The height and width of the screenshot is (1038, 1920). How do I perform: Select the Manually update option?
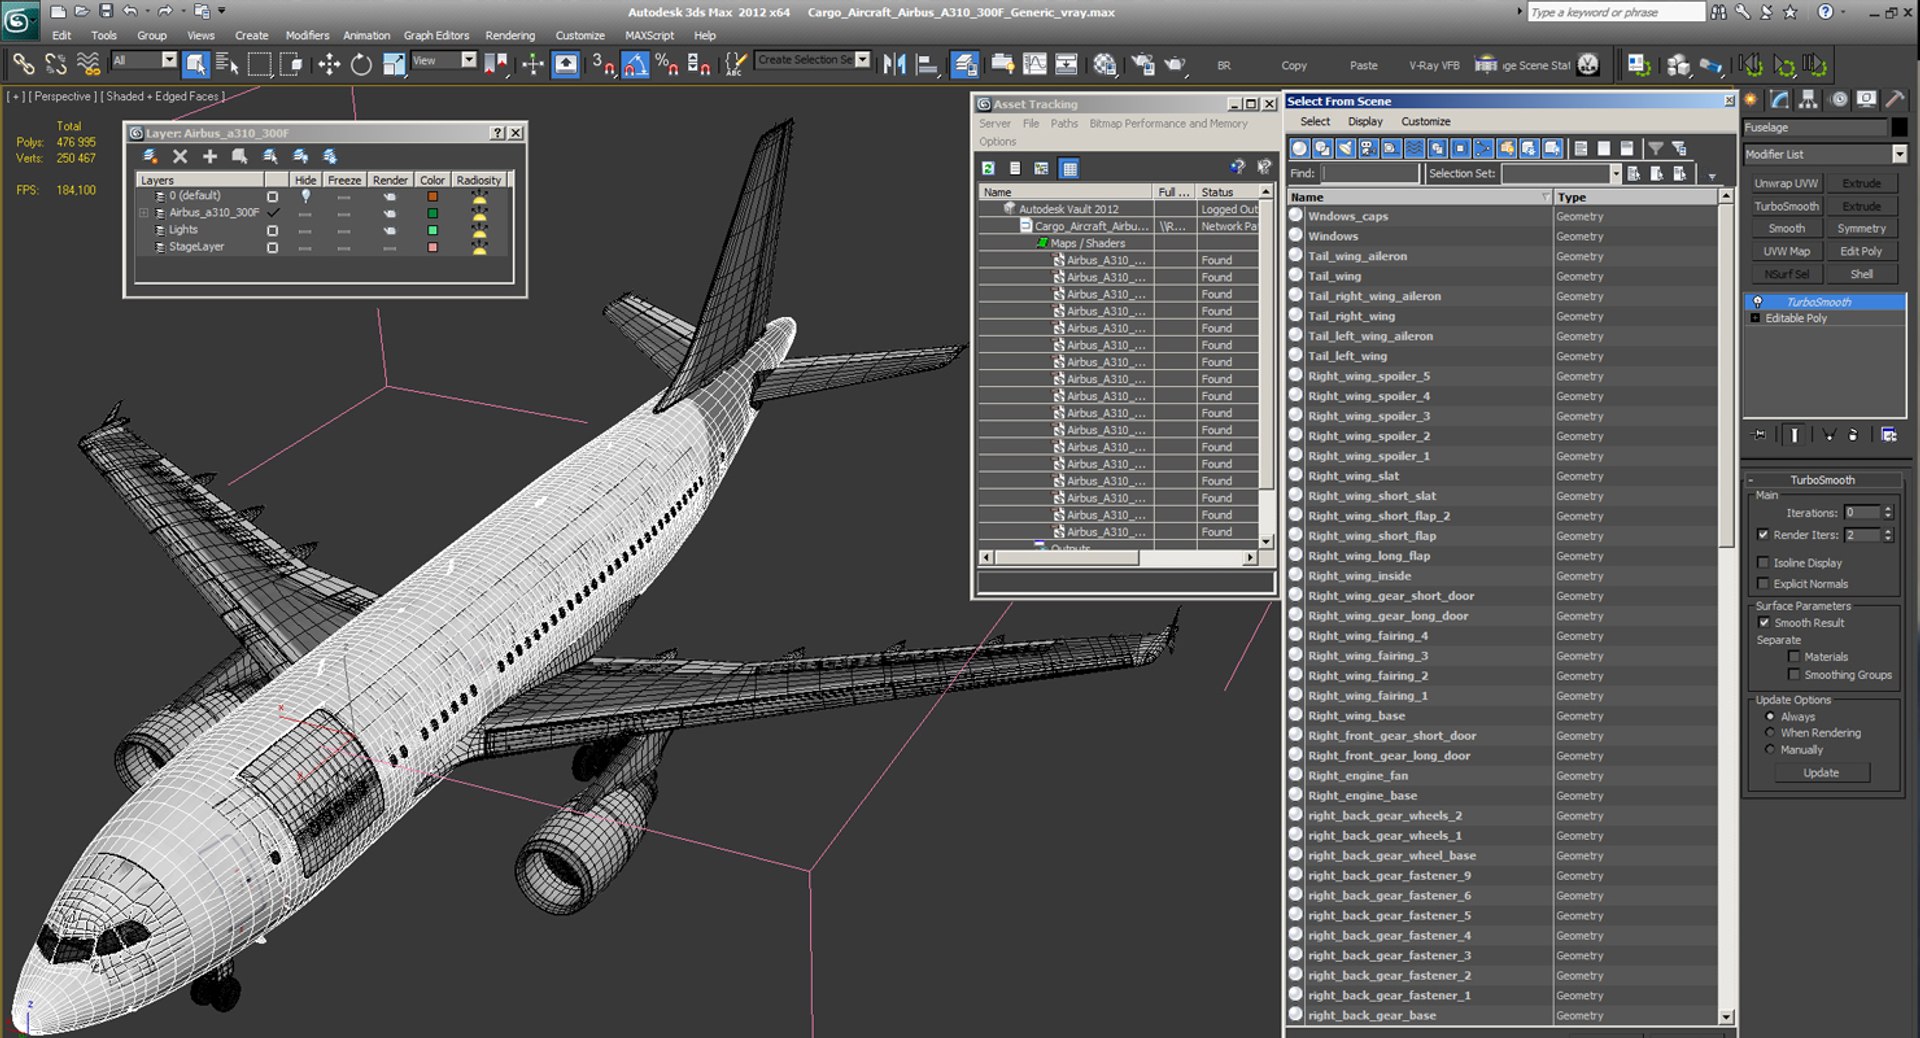[1770, 750]
